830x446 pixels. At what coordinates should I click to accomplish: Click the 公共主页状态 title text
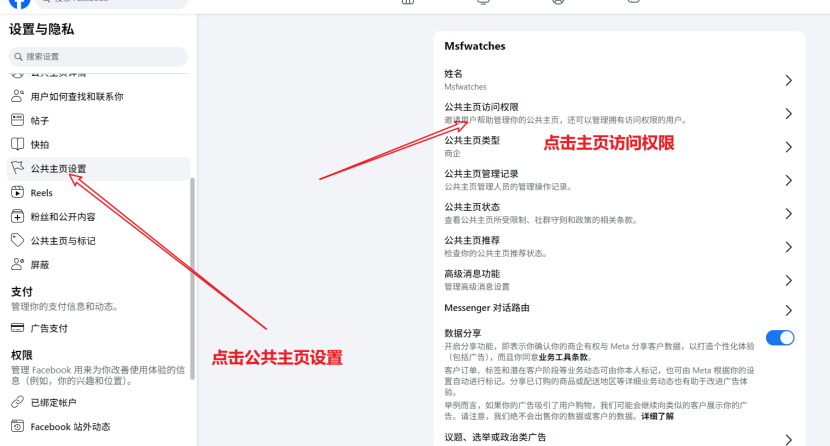(x=472, y=207)
